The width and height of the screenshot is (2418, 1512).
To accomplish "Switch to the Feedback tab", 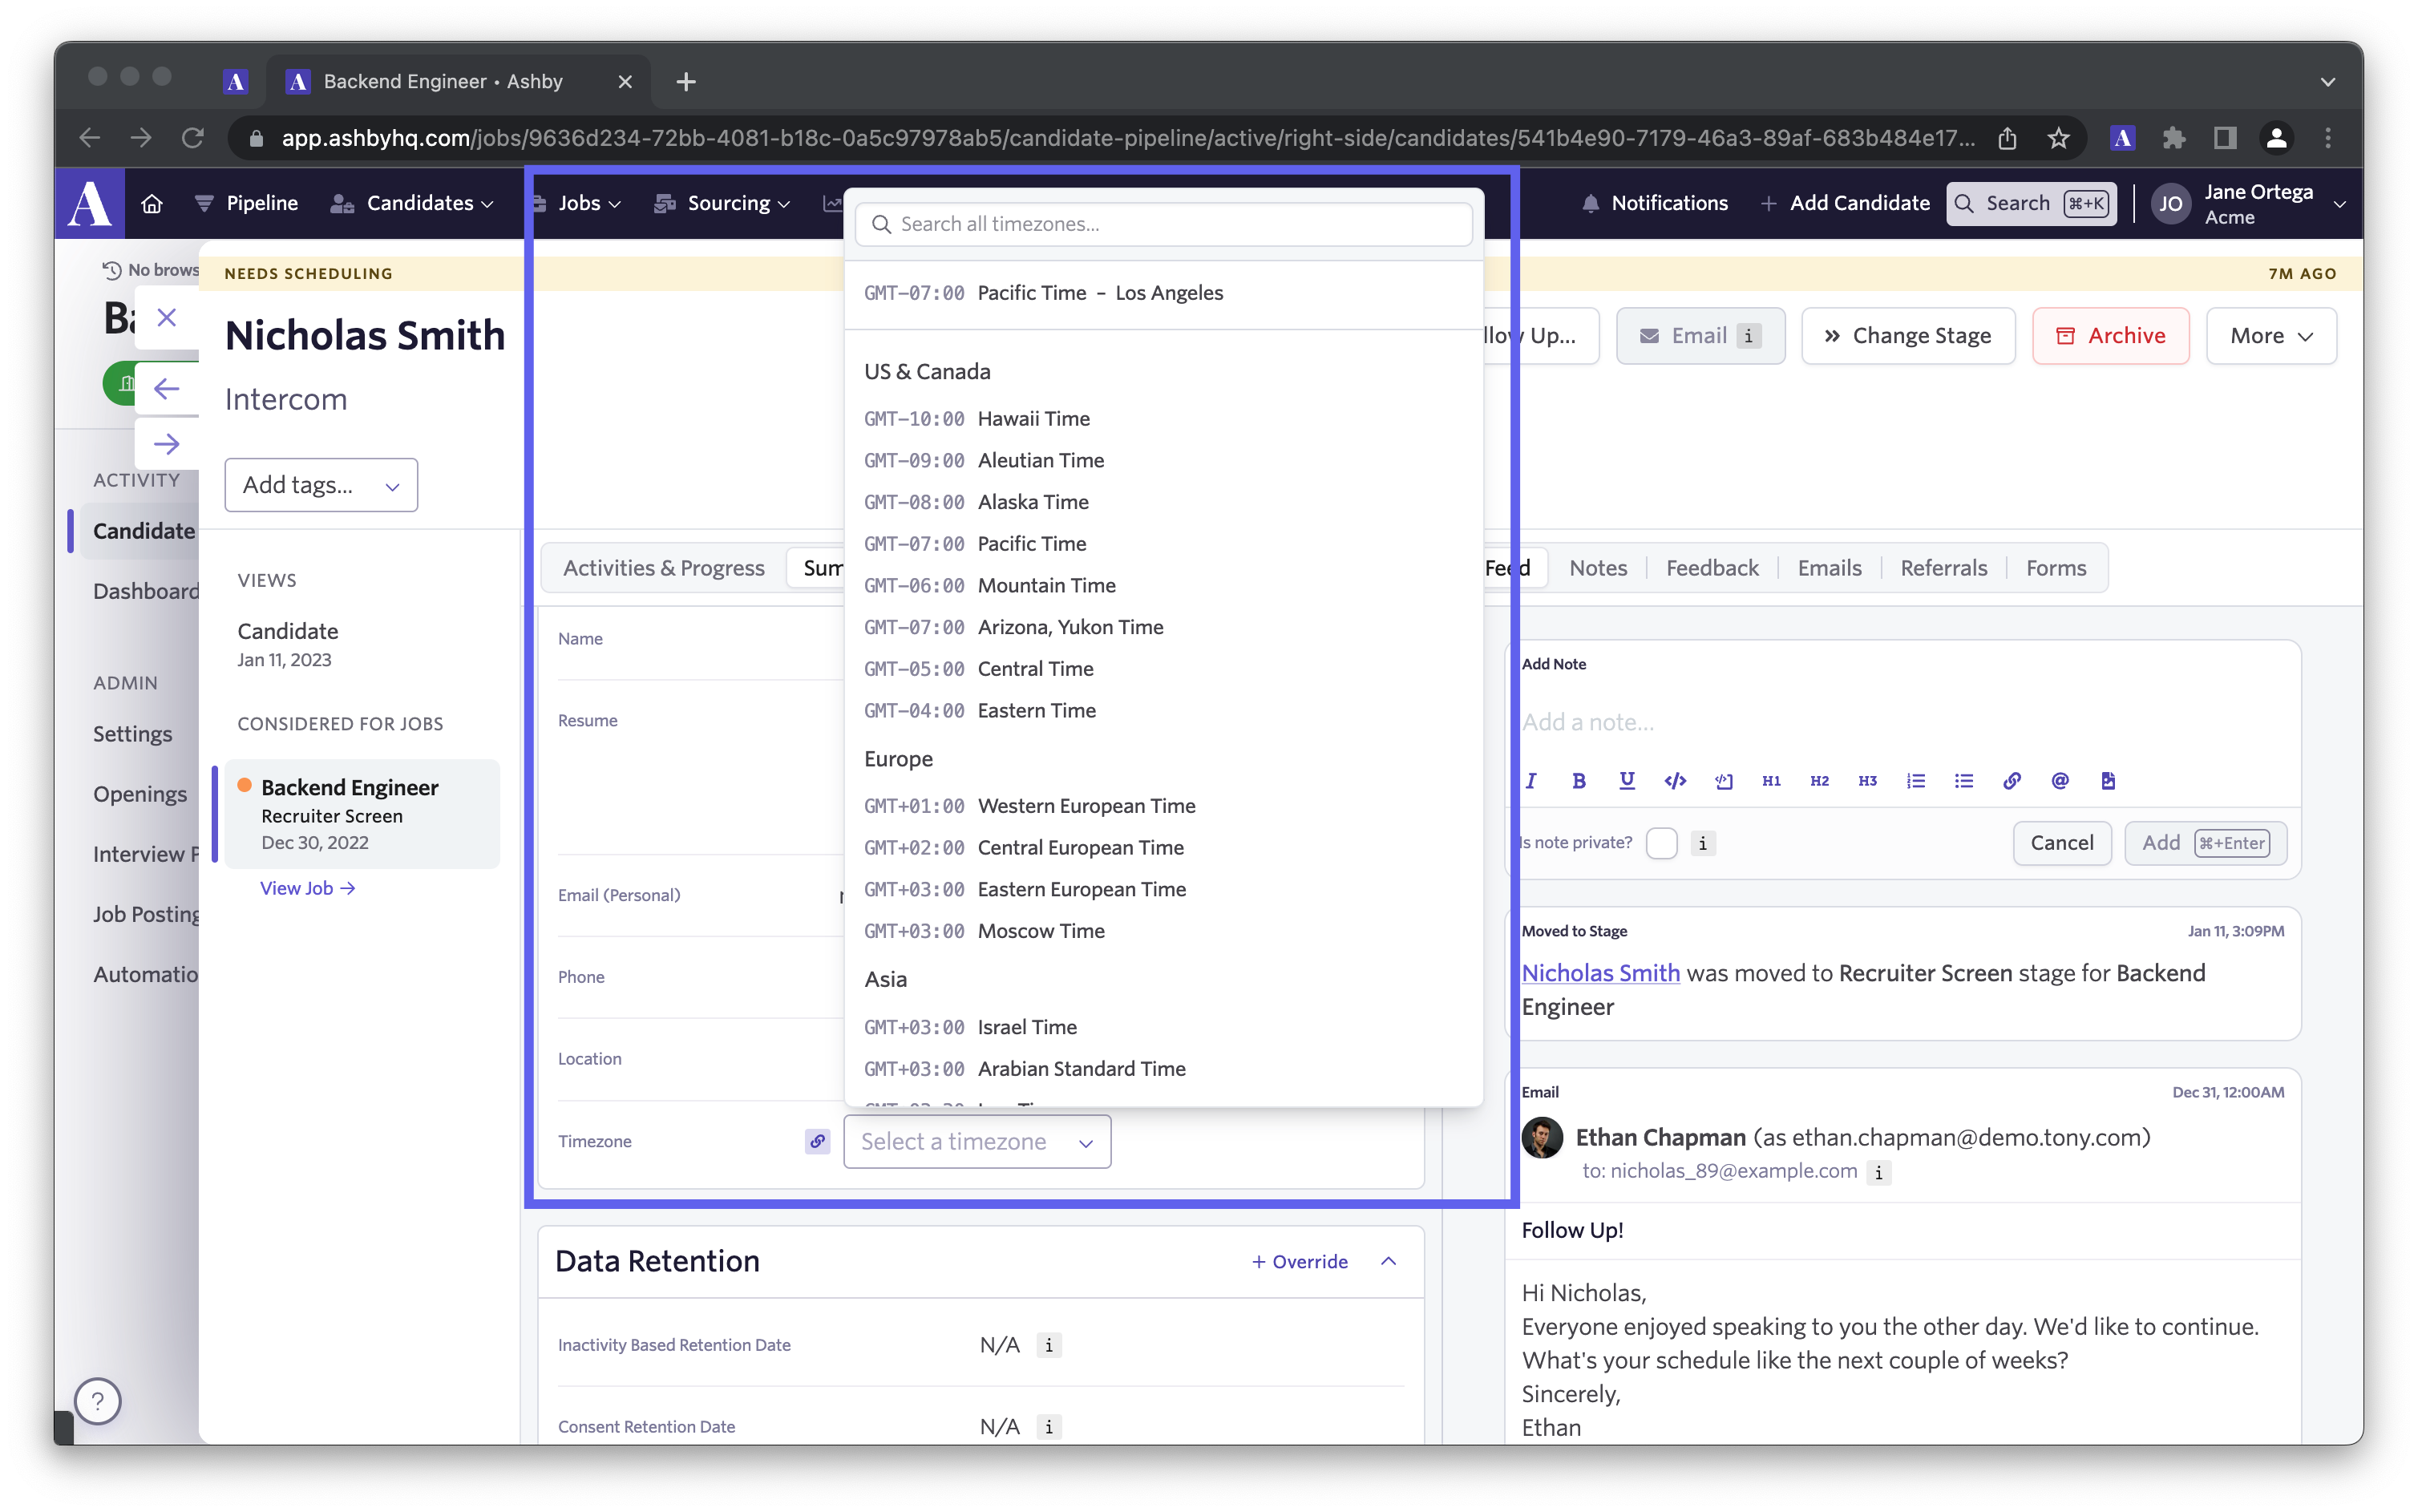I will click(1712, 568).
